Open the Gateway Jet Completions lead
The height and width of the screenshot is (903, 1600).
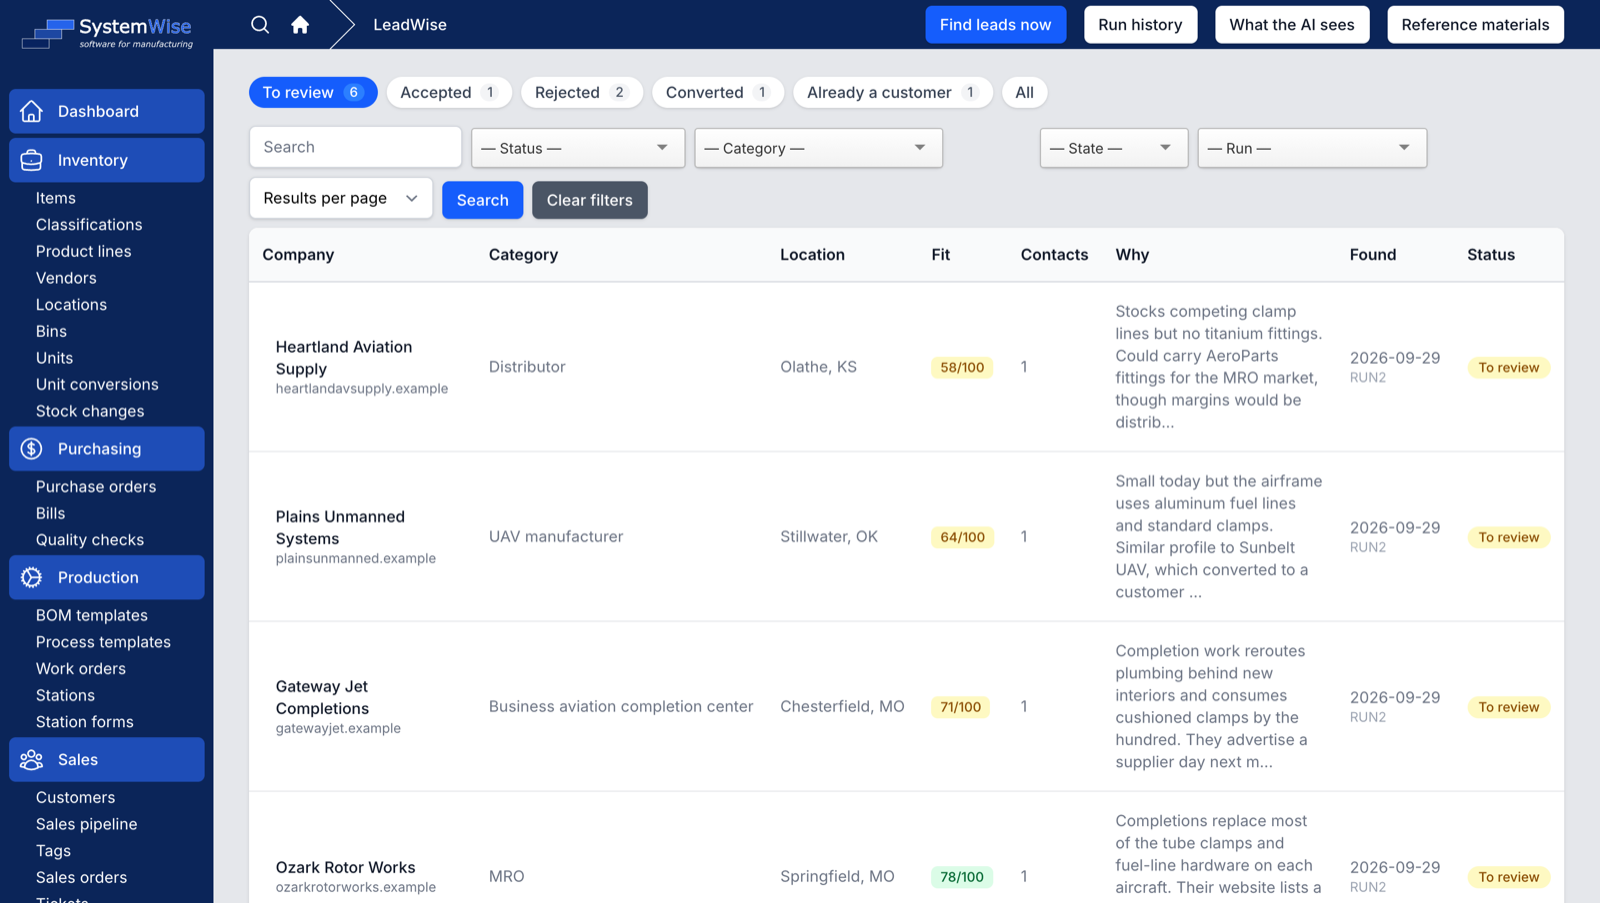[x=322, y=698]
